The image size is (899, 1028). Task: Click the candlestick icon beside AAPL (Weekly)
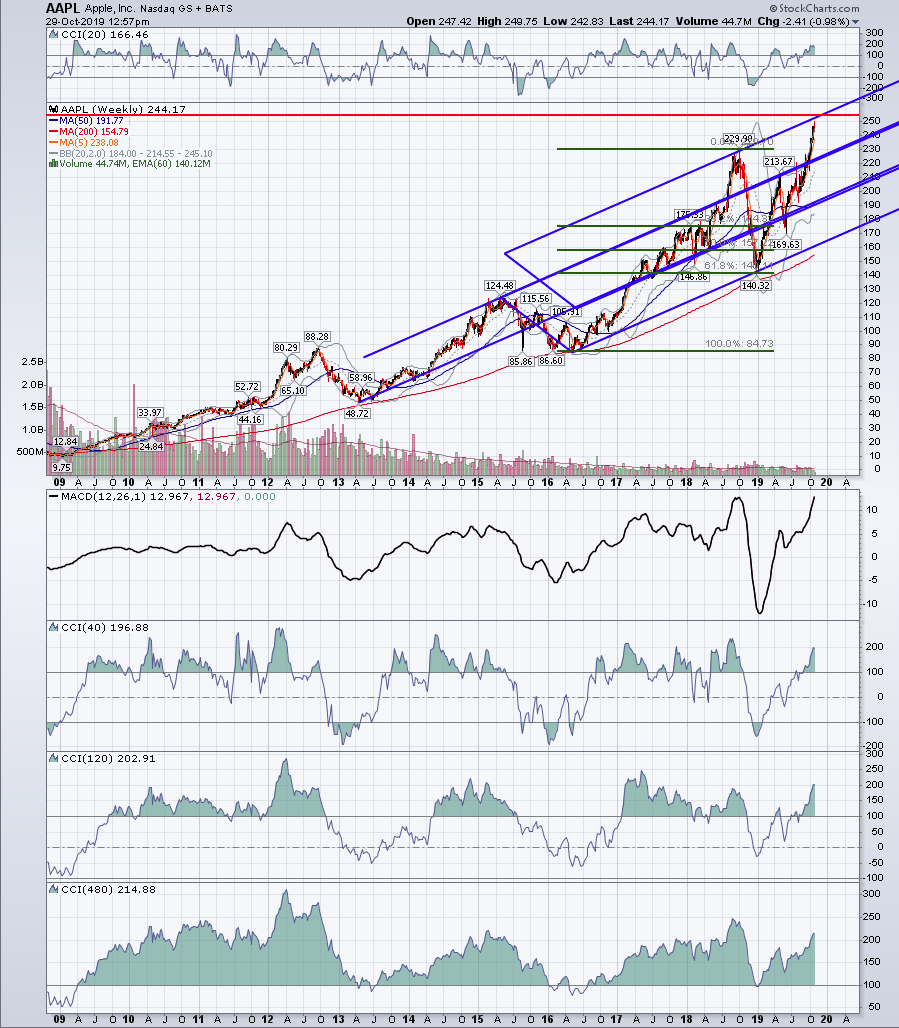(x=53, y=109)
